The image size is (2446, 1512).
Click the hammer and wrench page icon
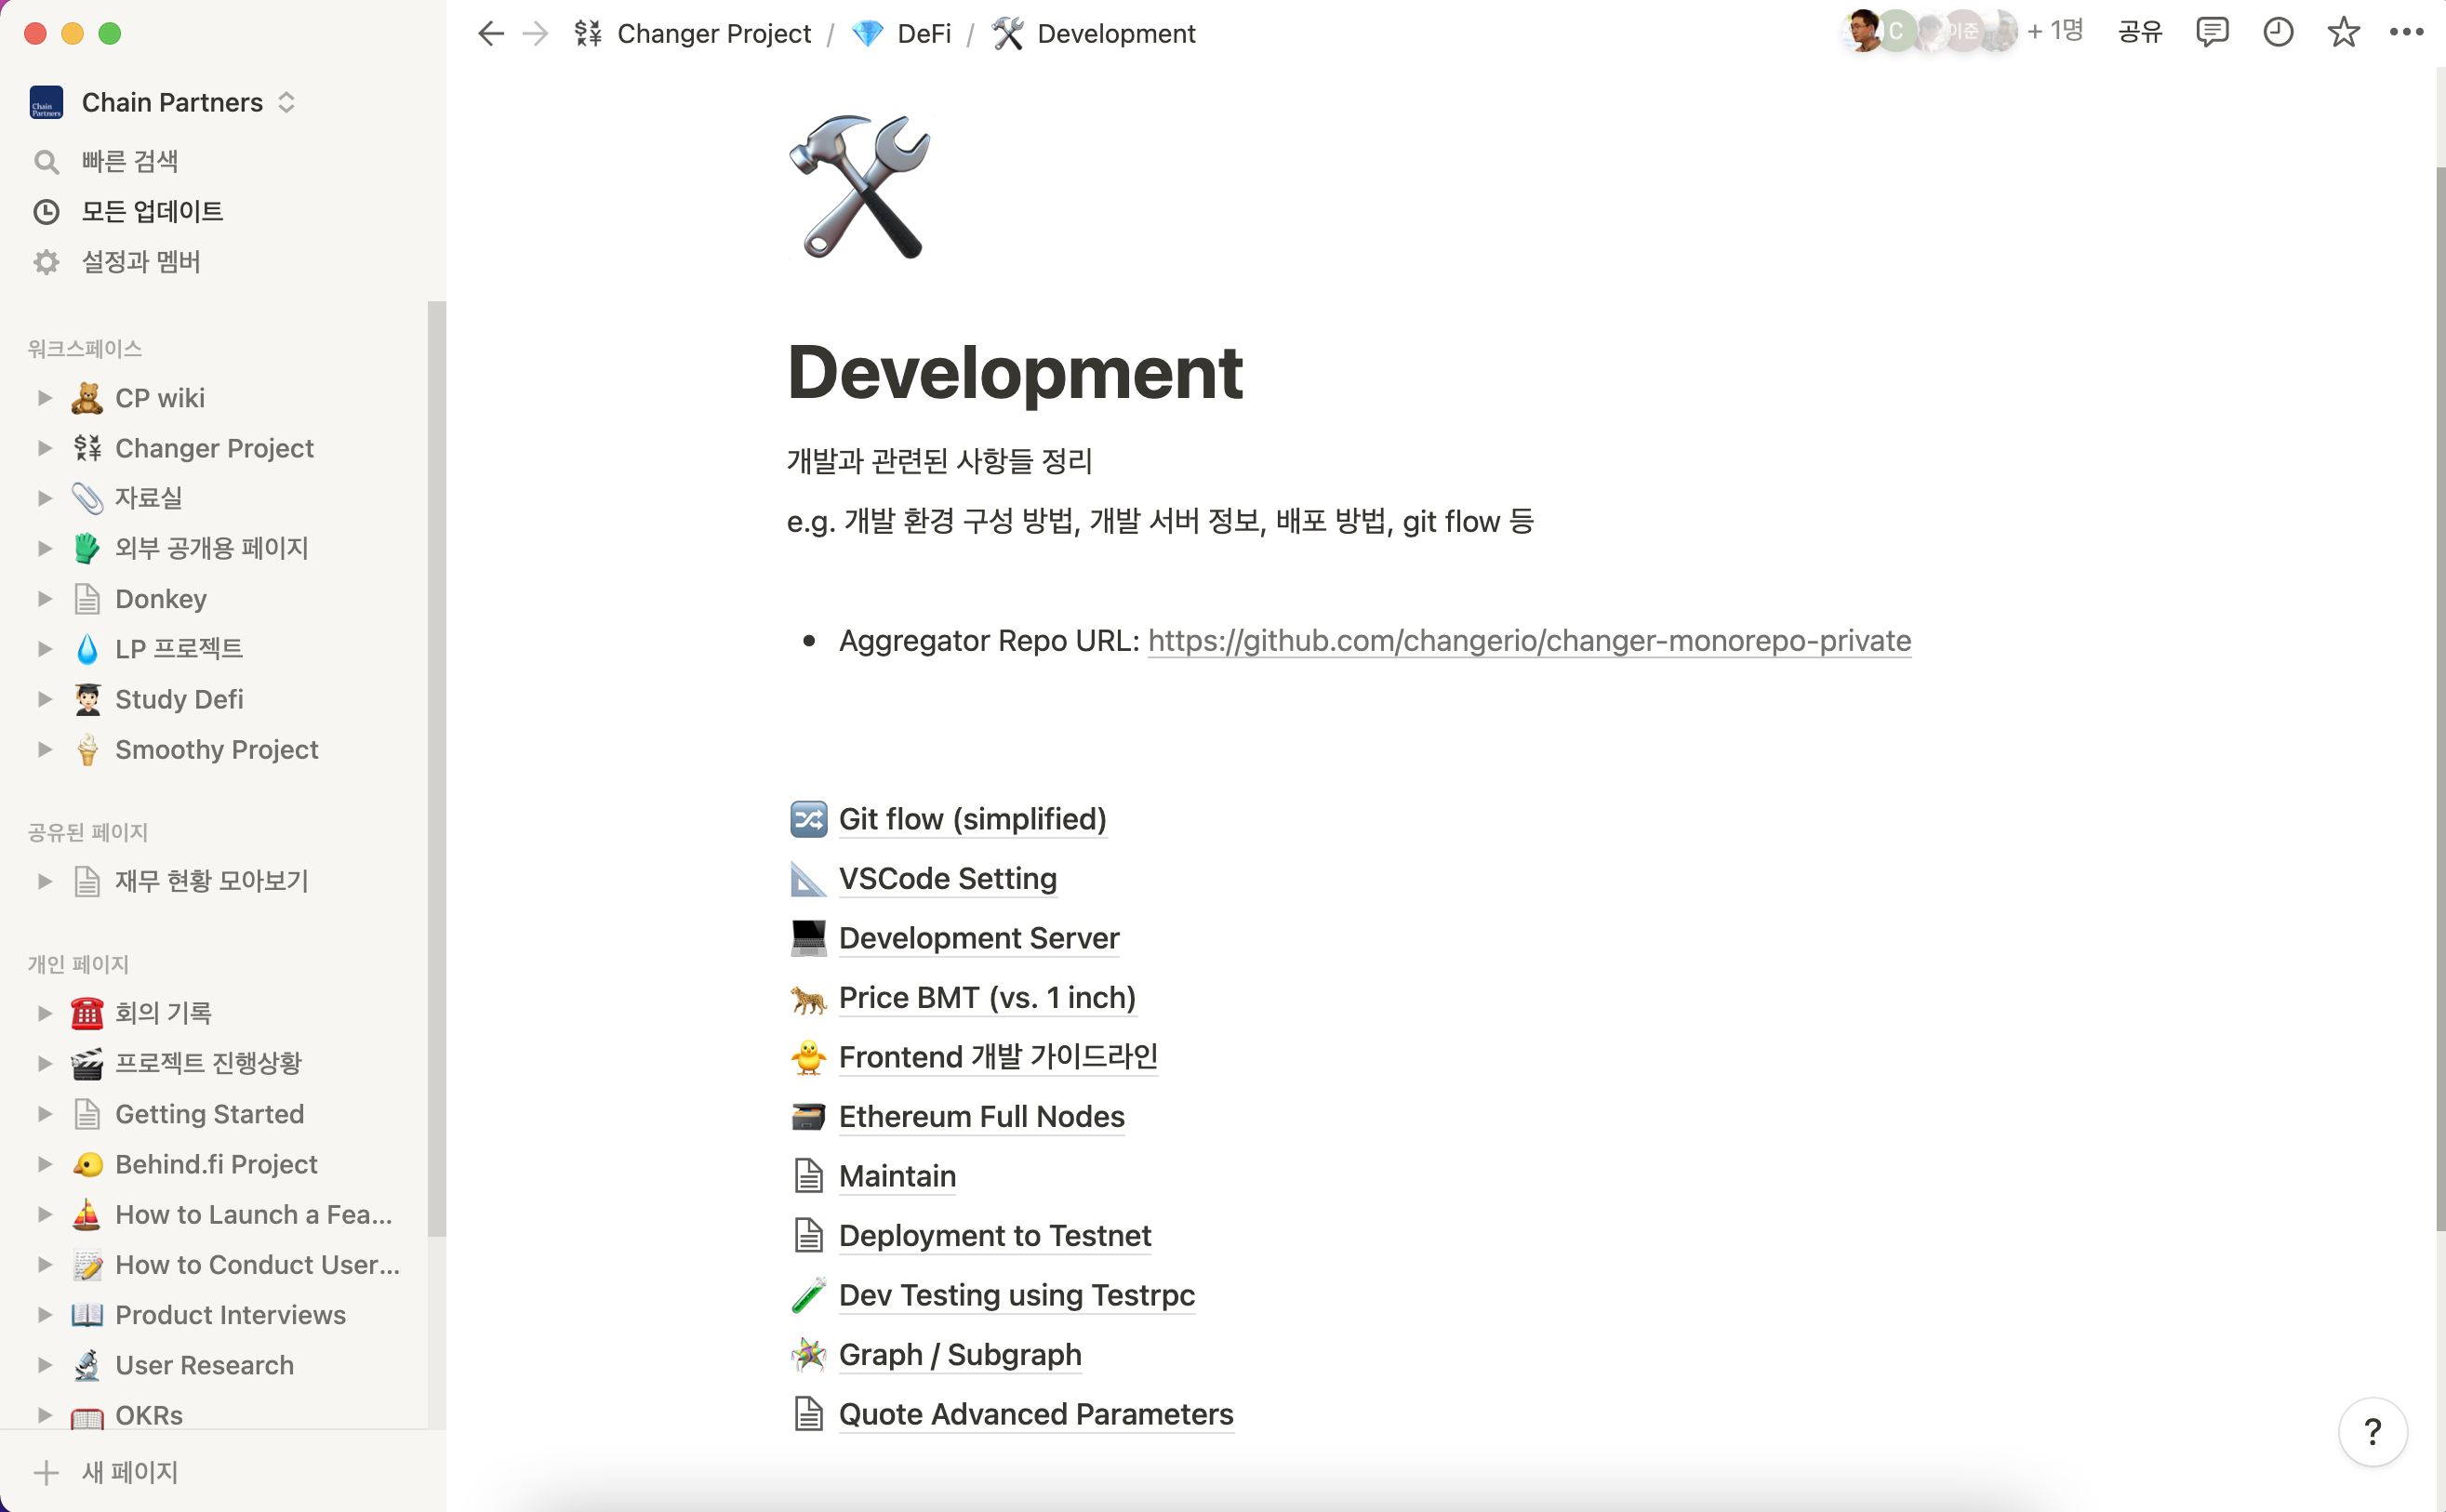860,187
